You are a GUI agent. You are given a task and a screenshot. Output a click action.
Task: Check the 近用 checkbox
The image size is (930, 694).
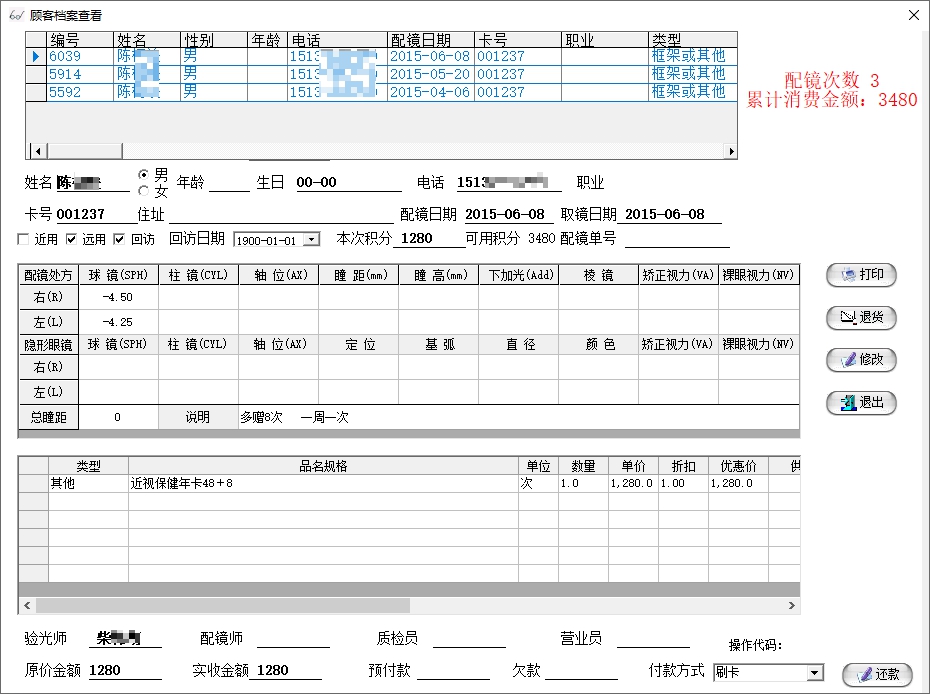pyautogui.click(x=24, y=240)
